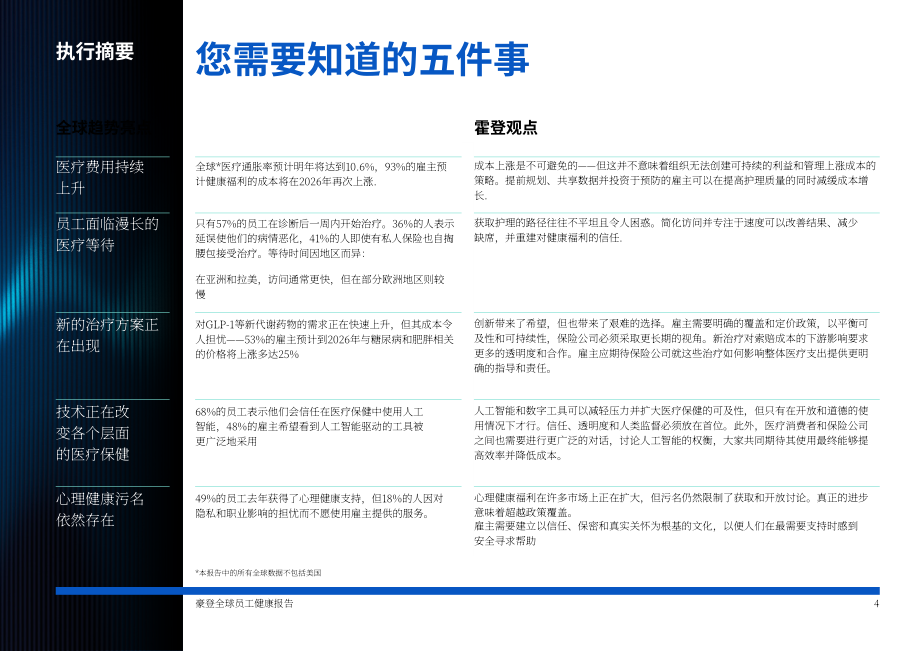Click the paragraph starting '对GLP-1等新代谢药物'
Screen dimensions: 920x651
point(324,339)
